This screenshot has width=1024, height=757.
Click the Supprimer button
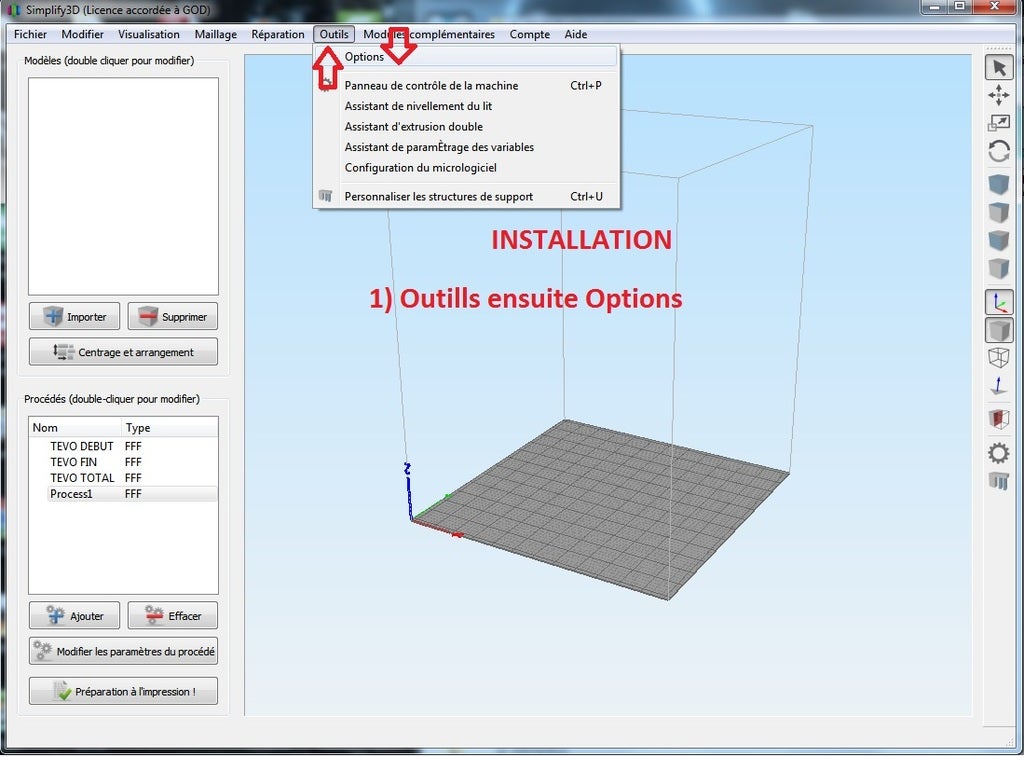coord(172,317)
